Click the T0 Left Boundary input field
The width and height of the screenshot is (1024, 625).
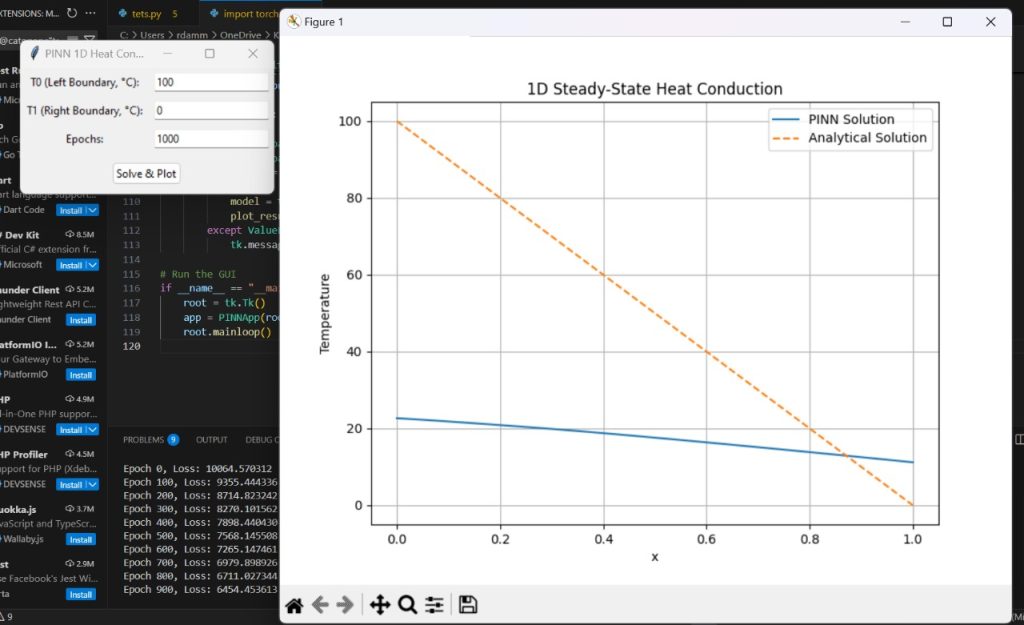click(x=211, y=82)
